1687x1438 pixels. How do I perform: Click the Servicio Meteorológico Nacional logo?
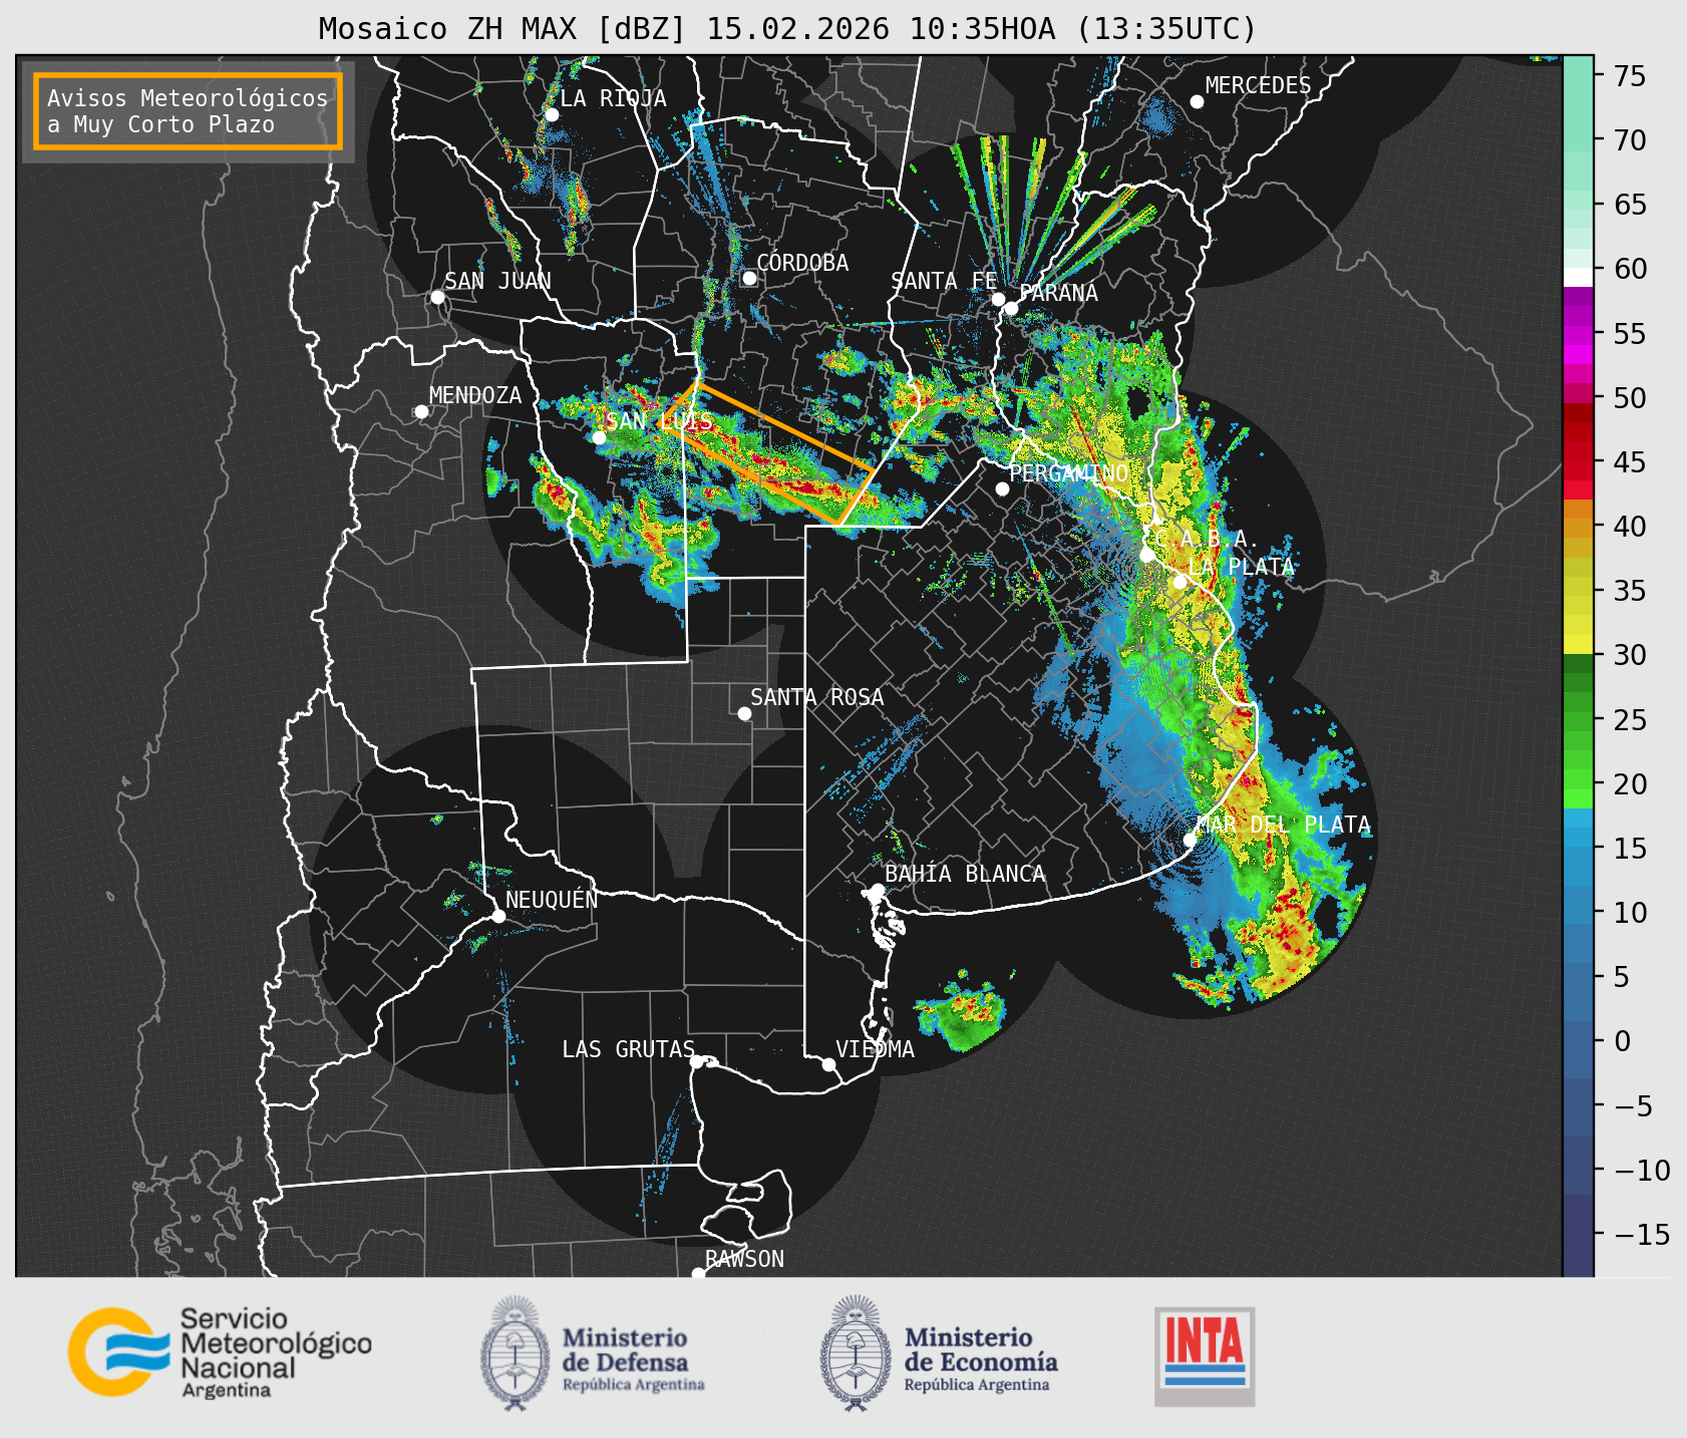219,1352
